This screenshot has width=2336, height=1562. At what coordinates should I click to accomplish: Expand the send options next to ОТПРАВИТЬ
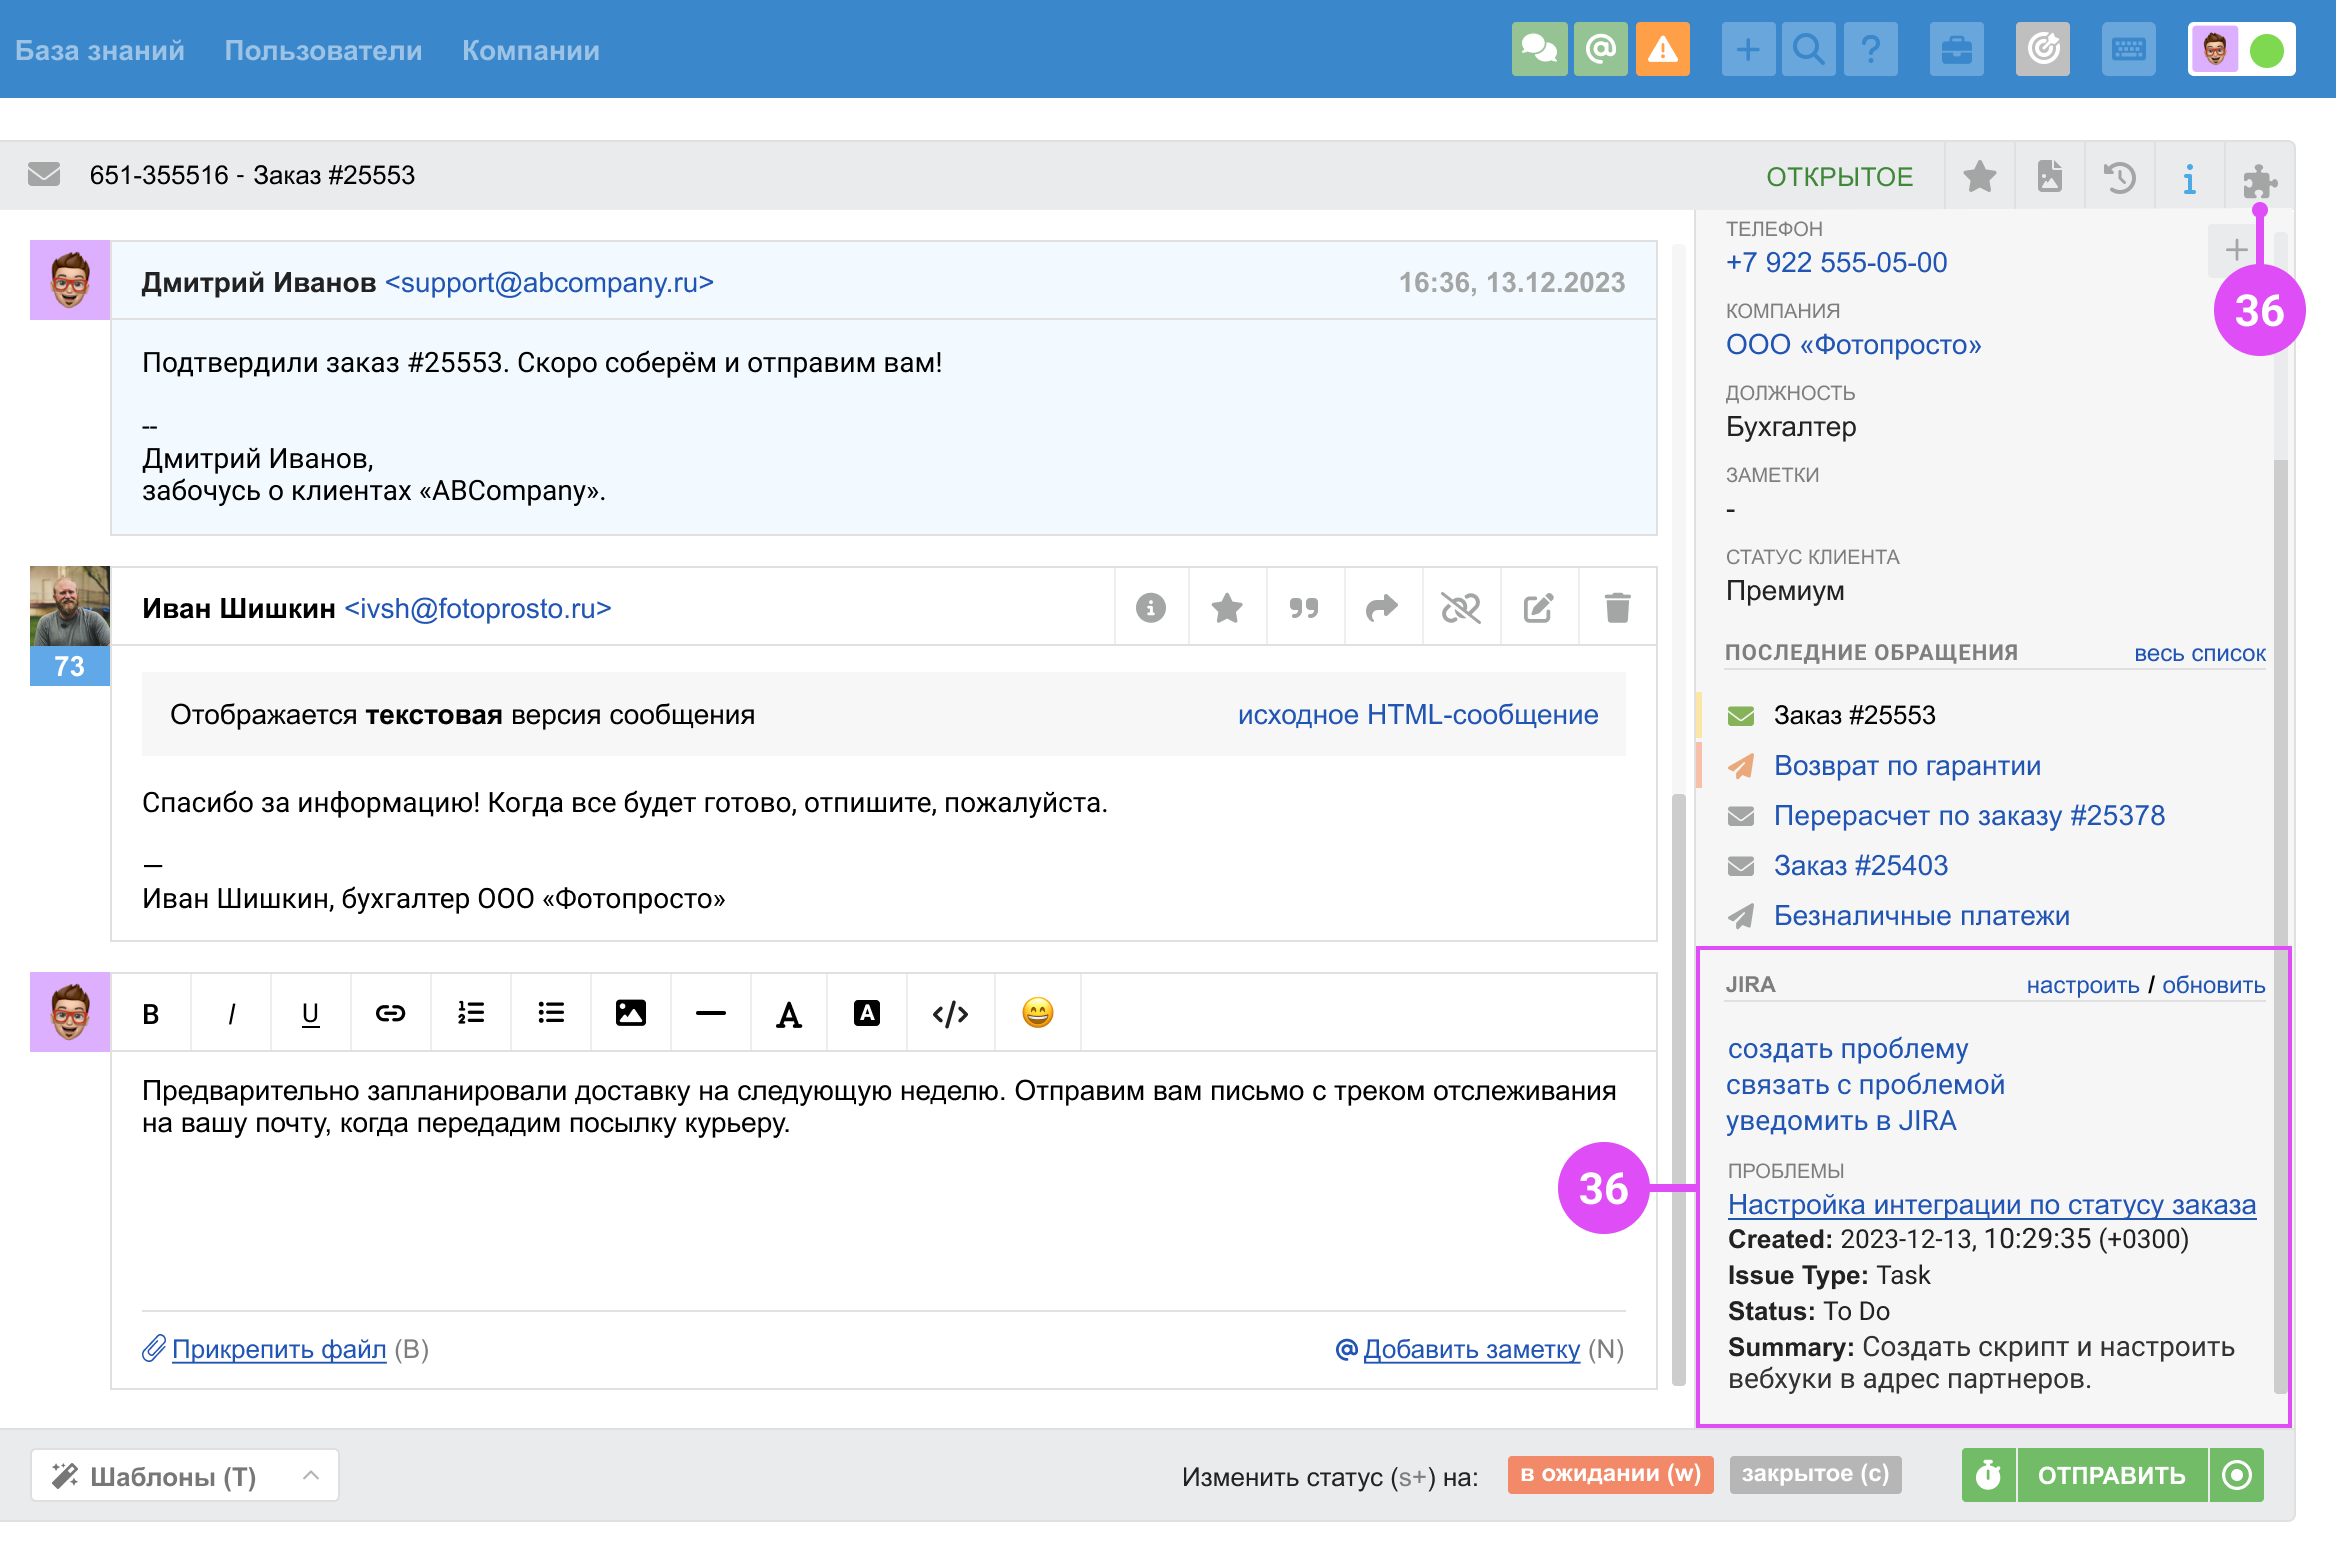point(2238,1475)
